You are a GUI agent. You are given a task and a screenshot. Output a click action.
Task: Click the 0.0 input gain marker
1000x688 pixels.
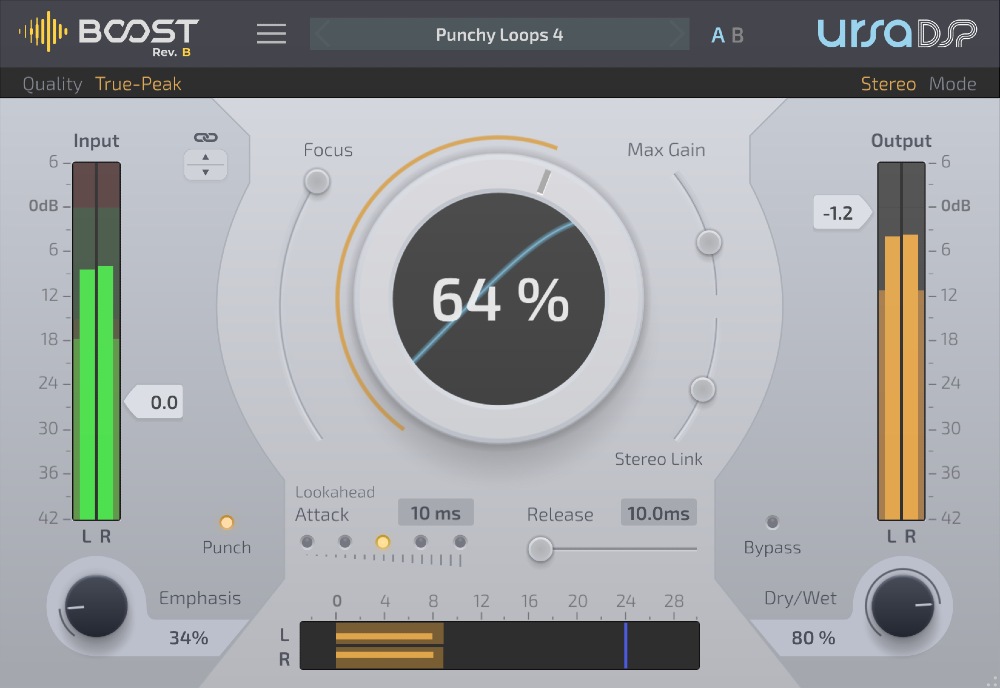tap(156, 402)
